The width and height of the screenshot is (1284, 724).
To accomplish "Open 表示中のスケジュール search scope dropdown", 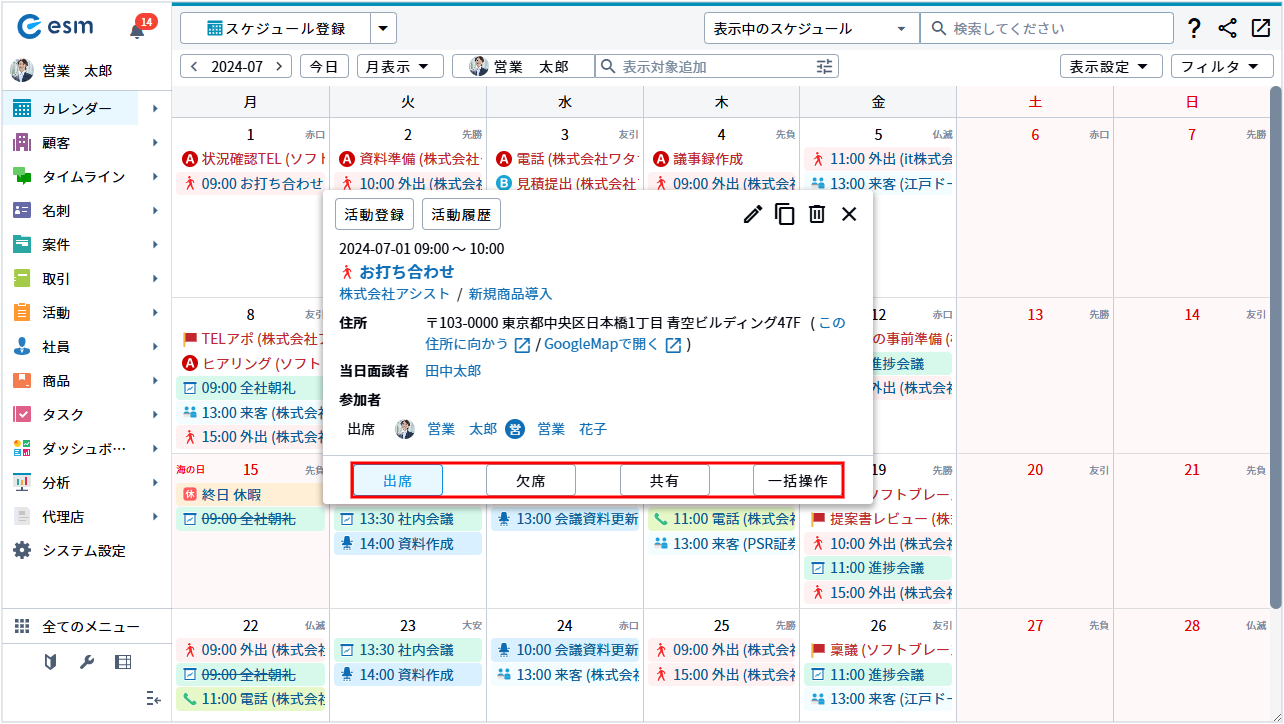I will point(811,29).
